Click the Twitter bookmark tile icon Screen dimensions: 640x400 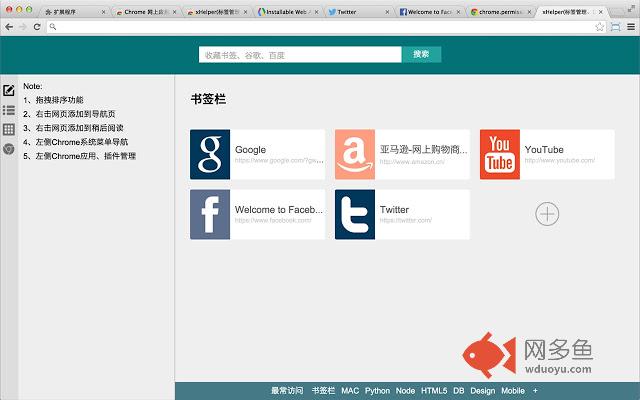pos(355,214)
